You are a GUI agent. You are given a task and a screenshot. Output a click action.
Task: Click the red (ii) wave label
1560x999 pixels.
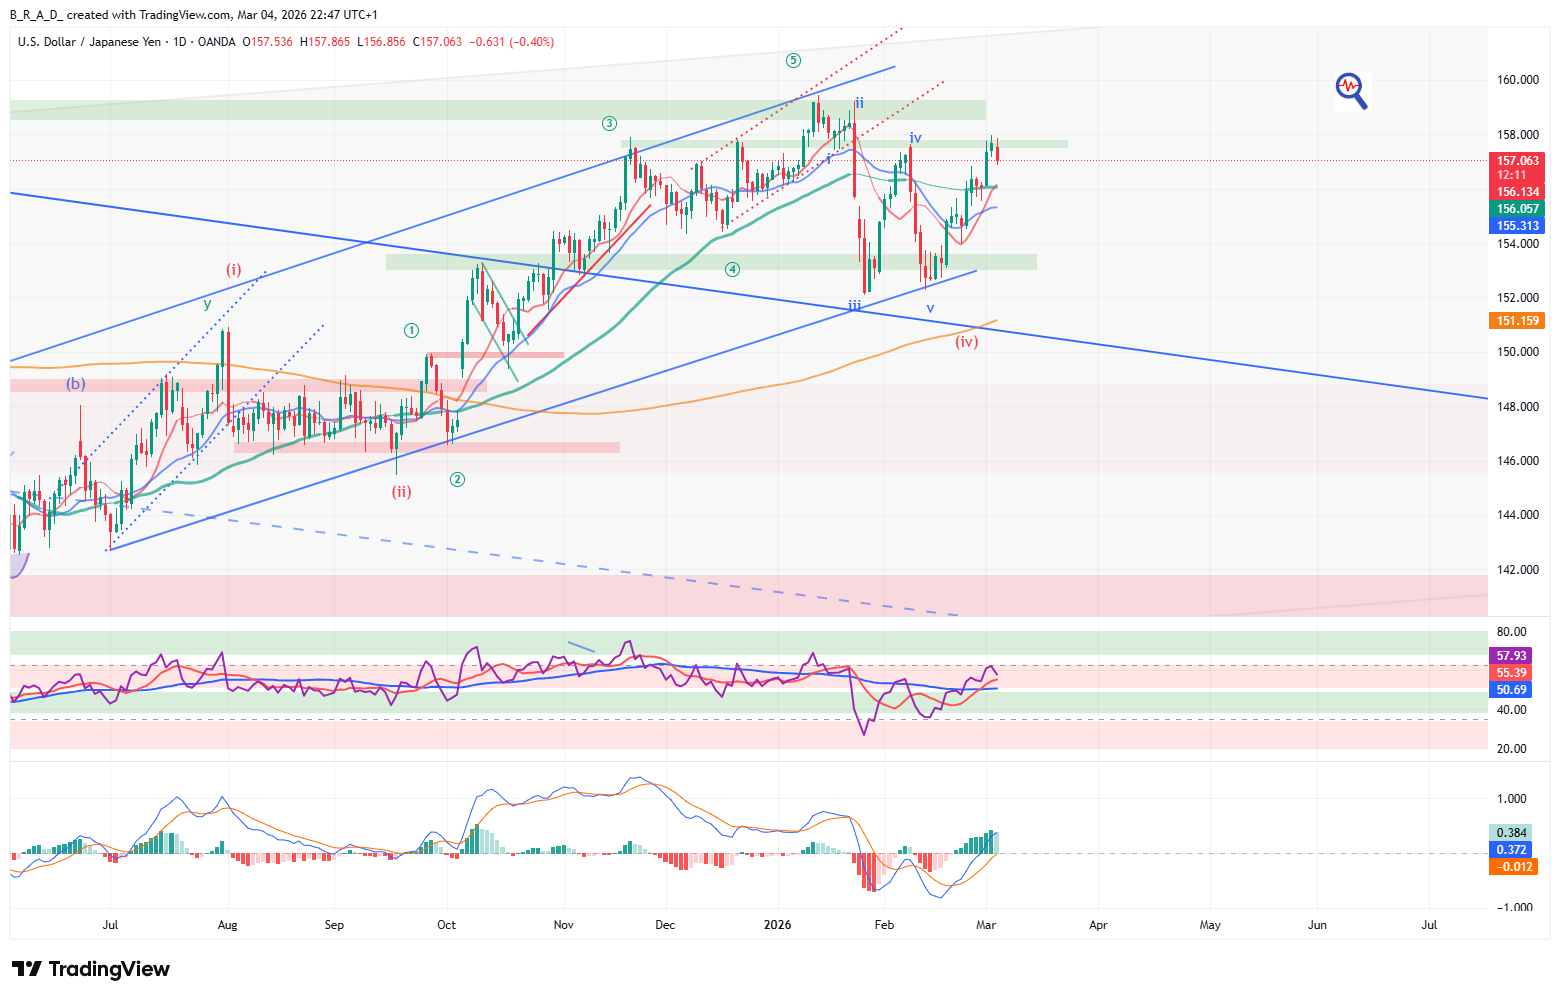pos(401,491)
